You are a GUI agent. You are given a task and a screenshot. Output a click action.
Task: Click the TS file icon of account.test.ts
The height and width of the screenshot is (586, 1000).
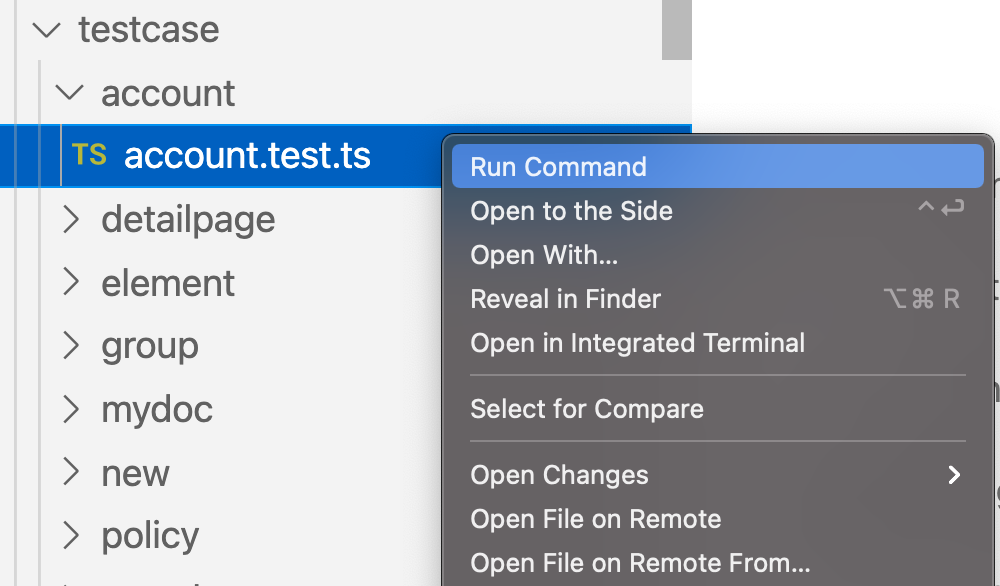[x=89, y=155]
